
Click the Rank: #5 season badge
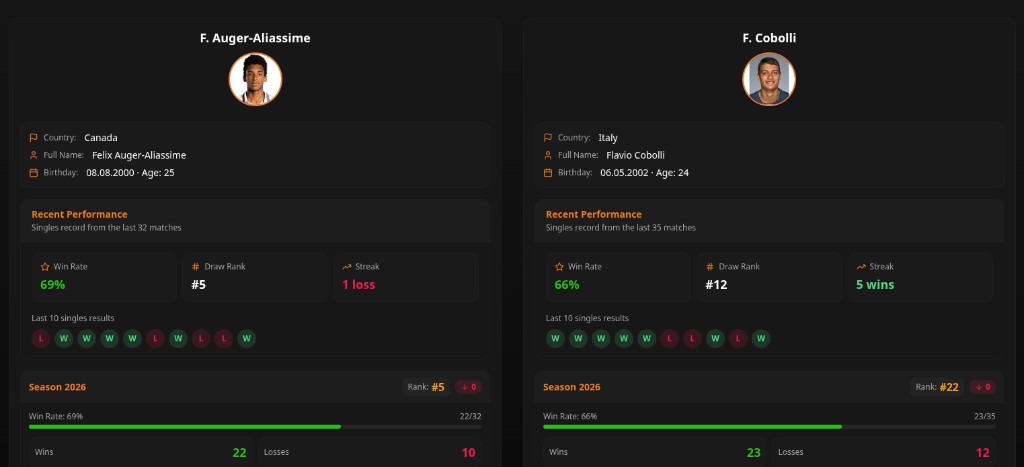(x=426, y=387)
